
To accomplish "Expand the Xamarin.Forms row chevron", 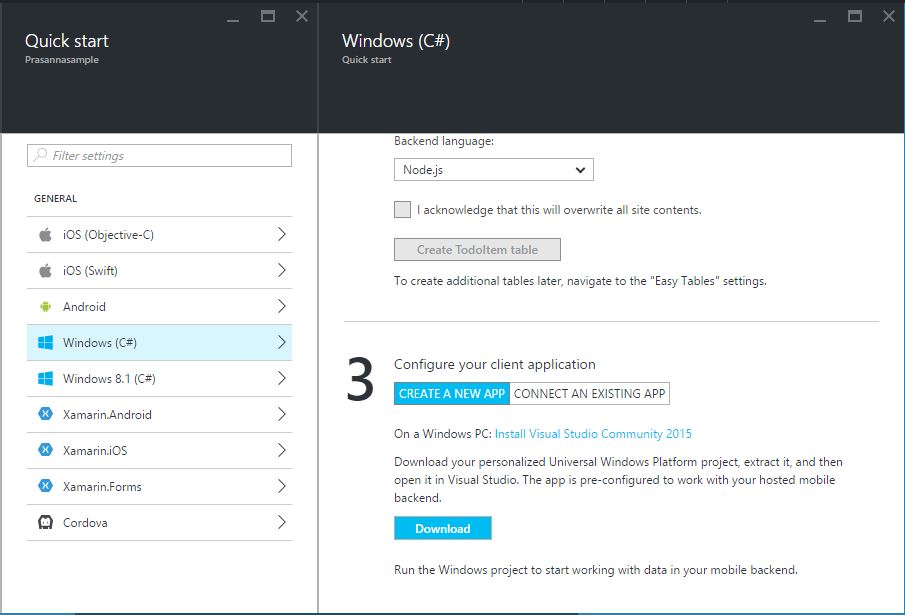I will [x=281, y=487].
